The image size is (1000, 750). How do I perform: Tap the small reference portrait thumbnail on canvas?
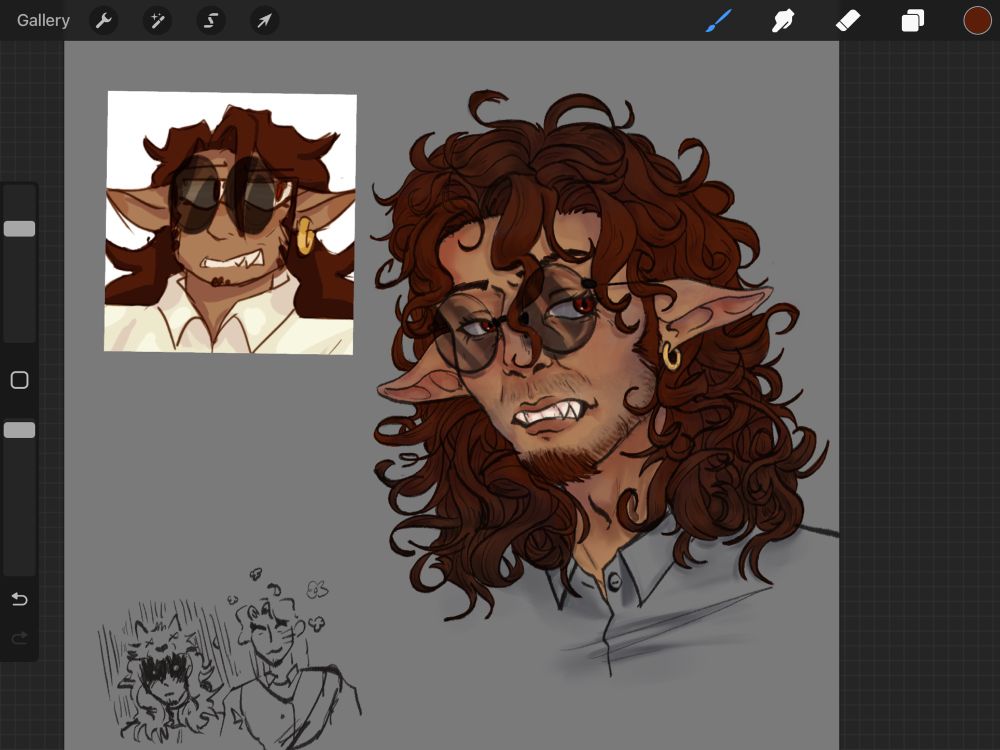click(231, 222)
